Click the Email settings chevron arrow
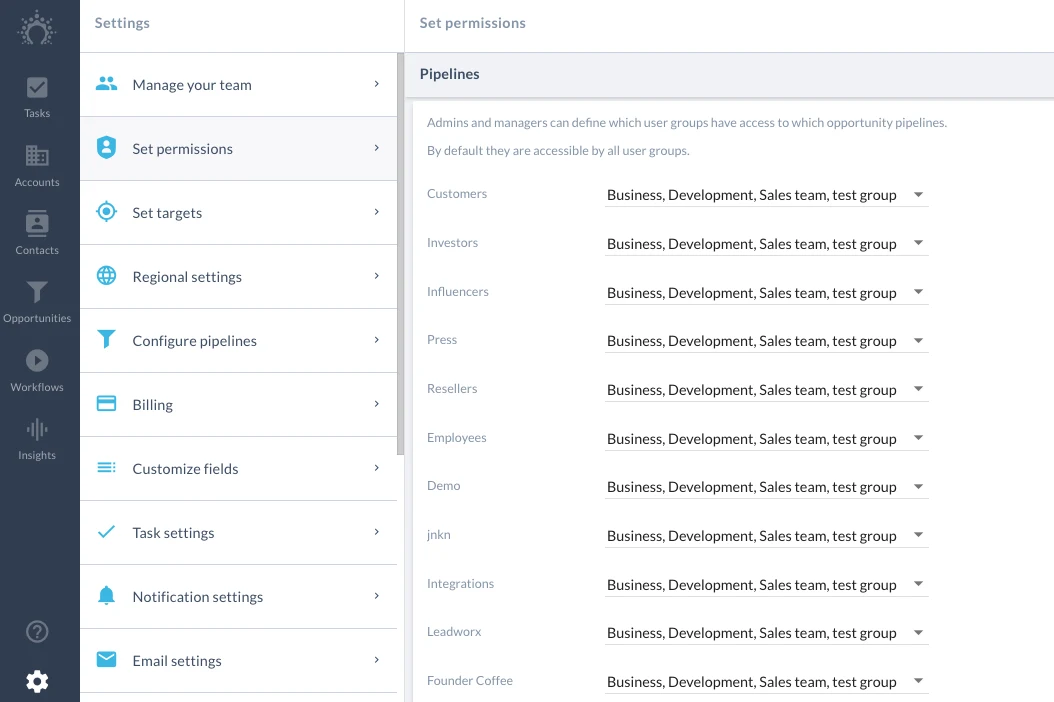This screenshot has width=1054, height=702. pyautogui.click(x=376, y=660)
